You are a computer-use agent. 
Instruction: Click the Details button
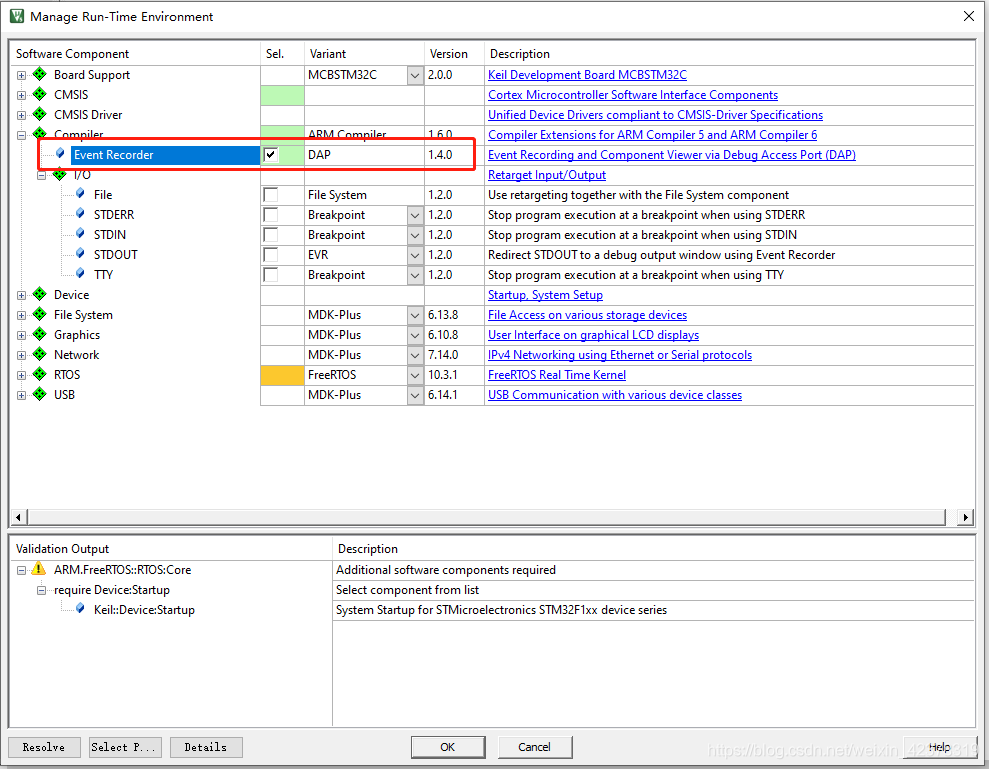[x=206, y=747]
